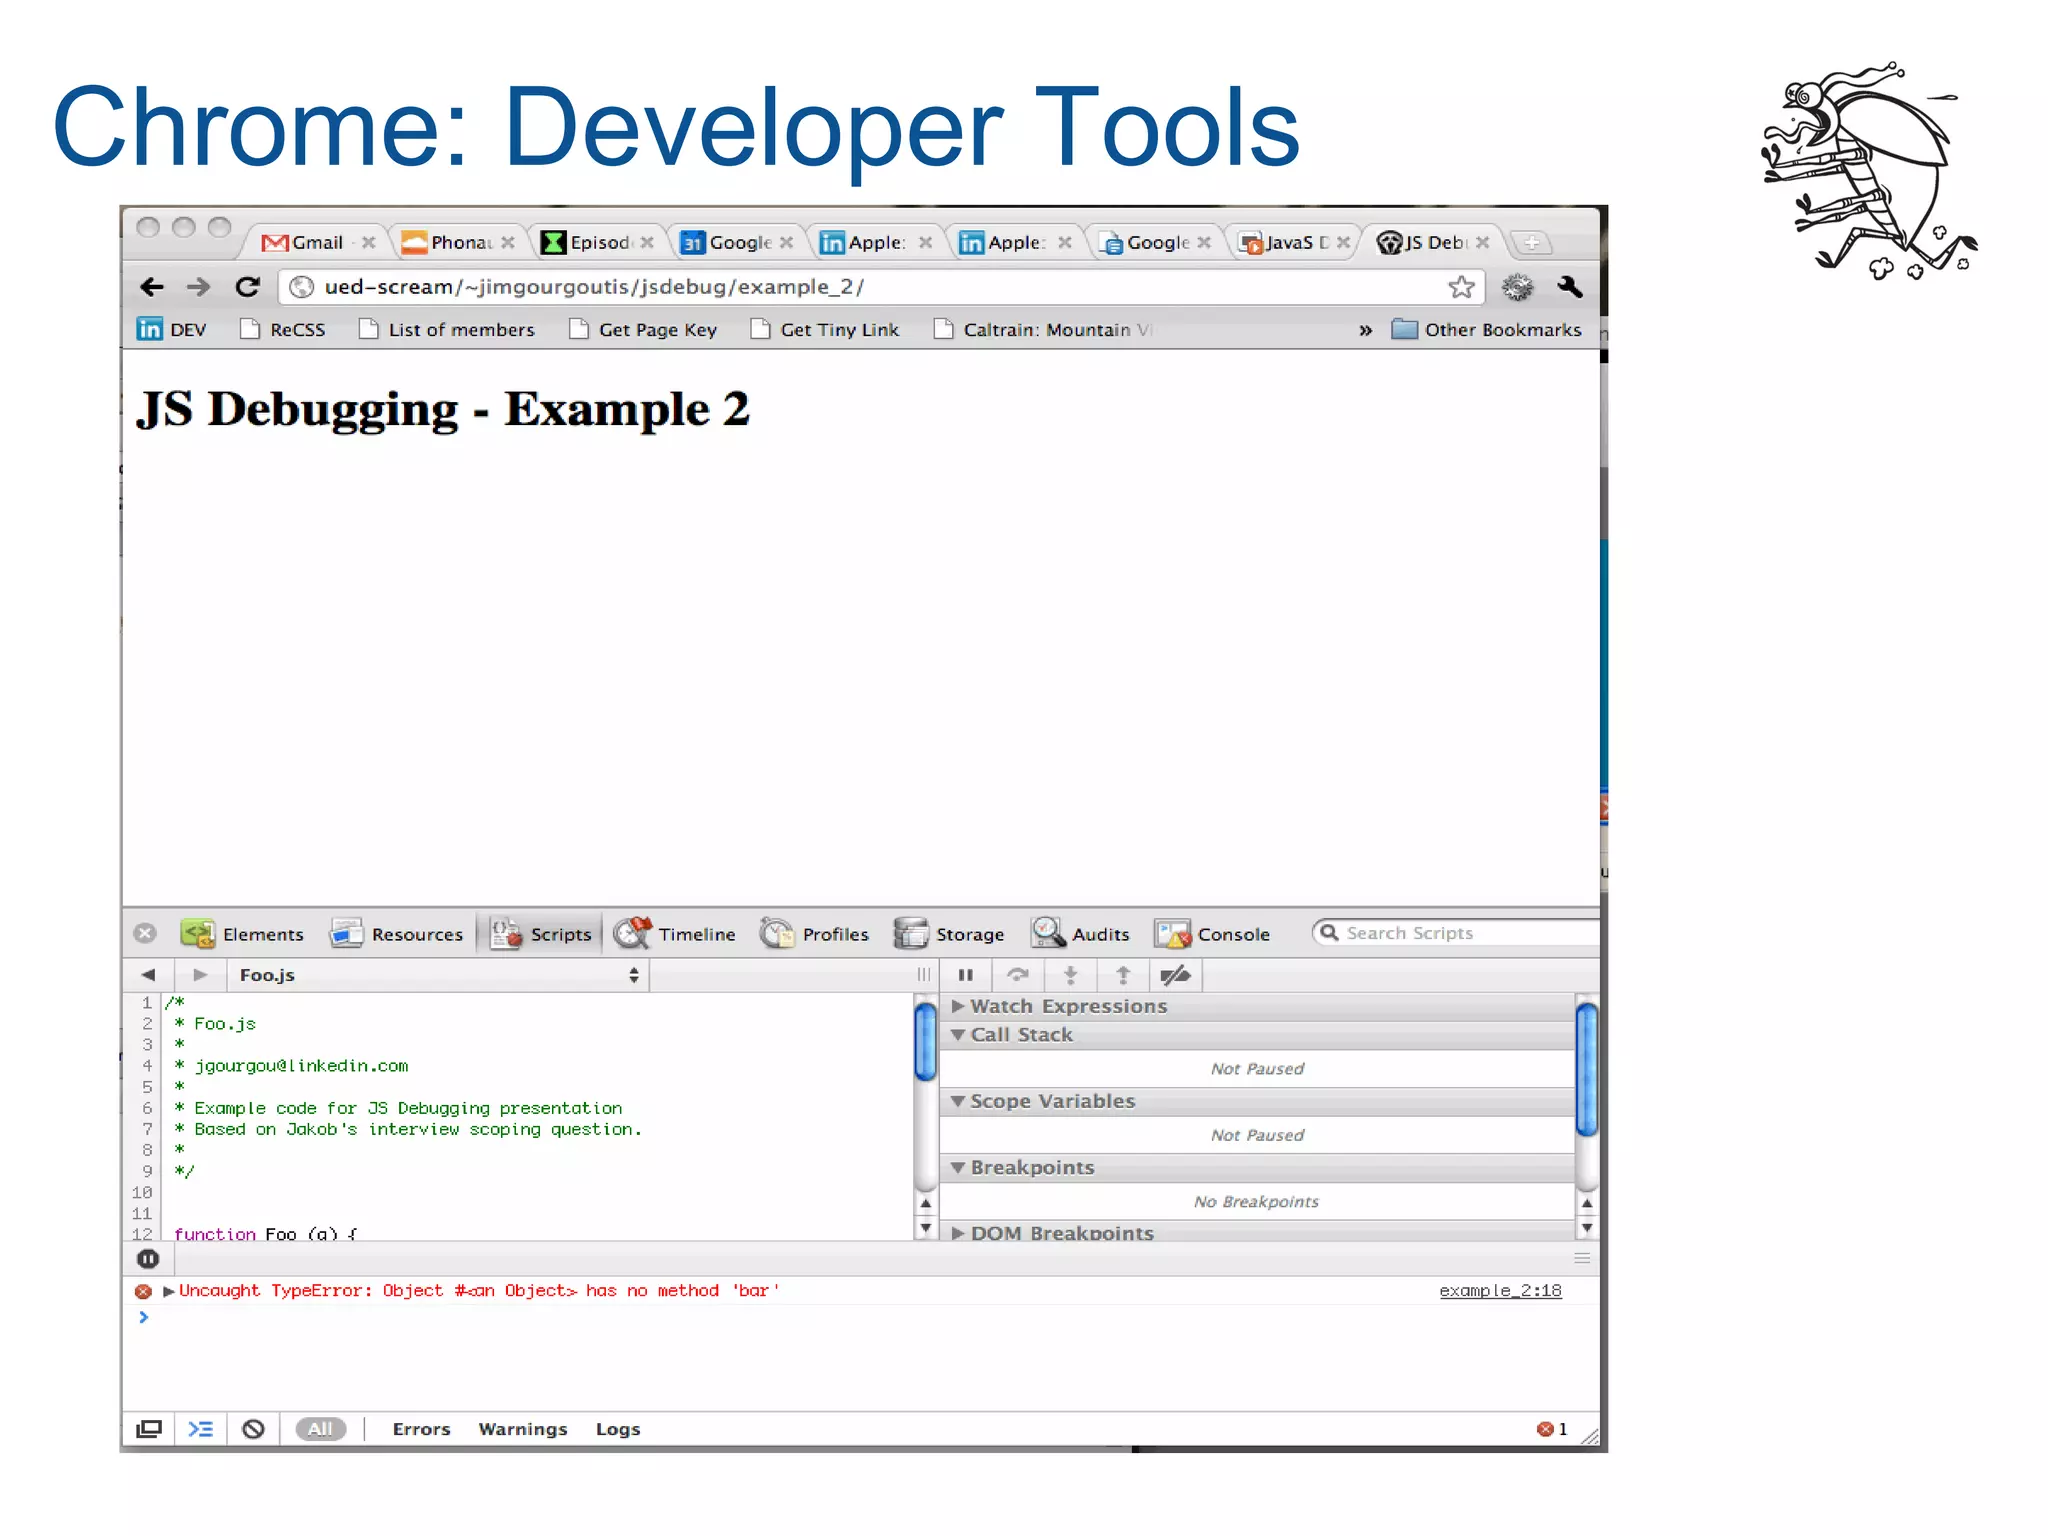Click the pause script execution icon
The image size is (2048, 1536).
pos(965,975)
